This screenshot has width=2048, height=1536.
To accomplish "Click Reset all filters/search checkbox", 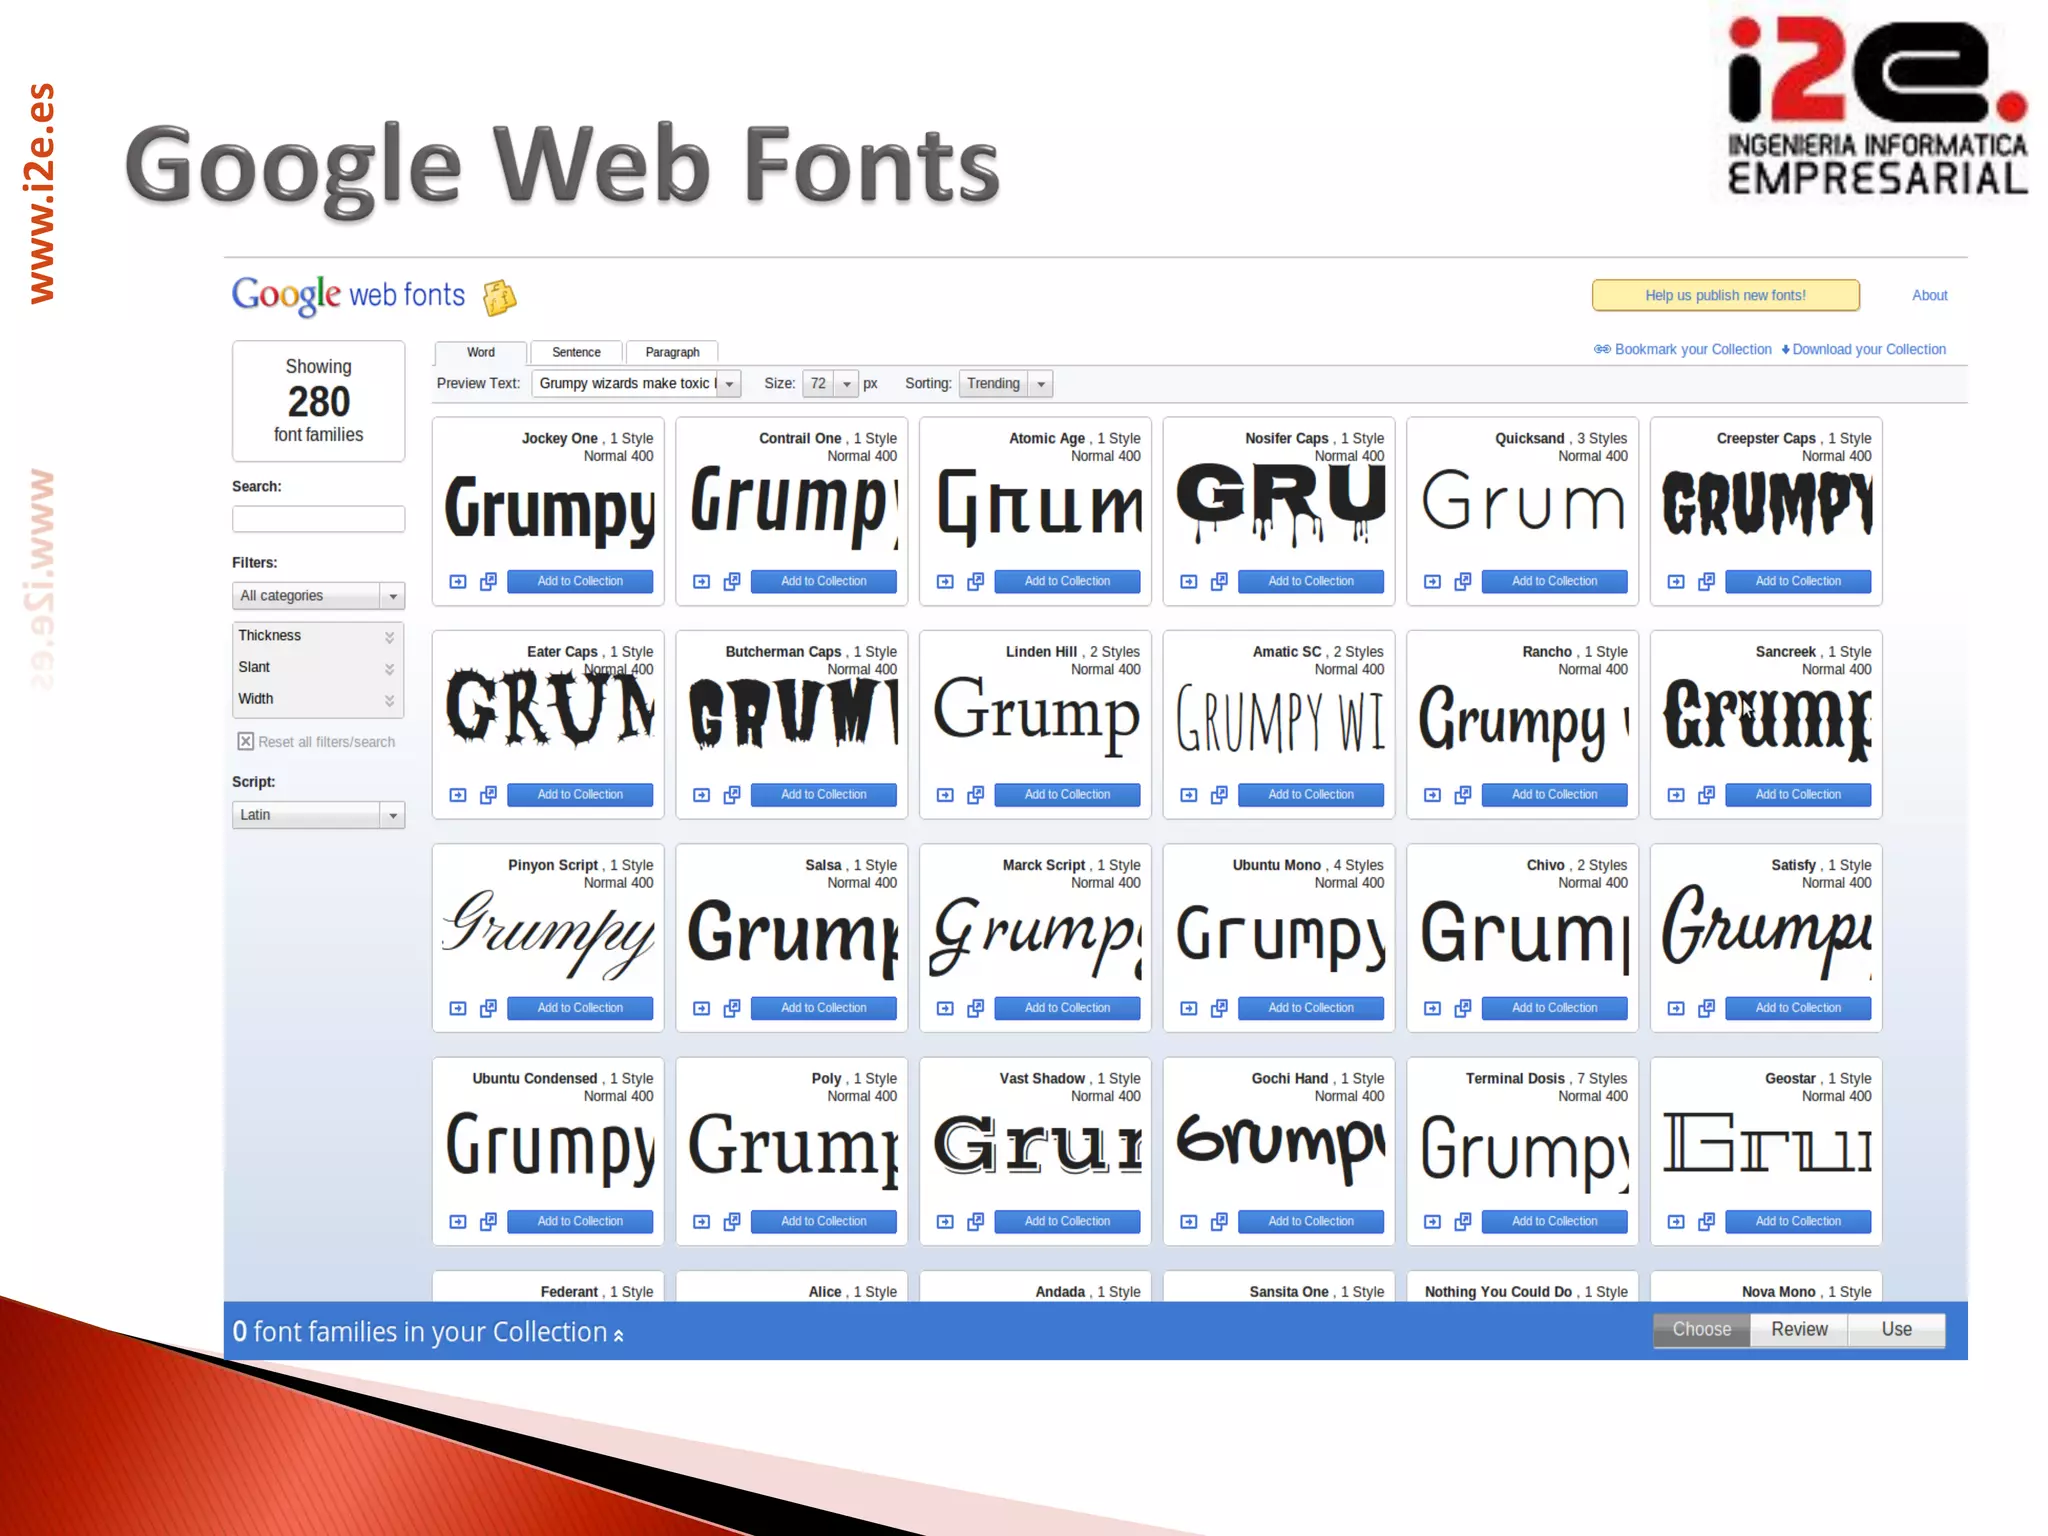I will (245, 741).
